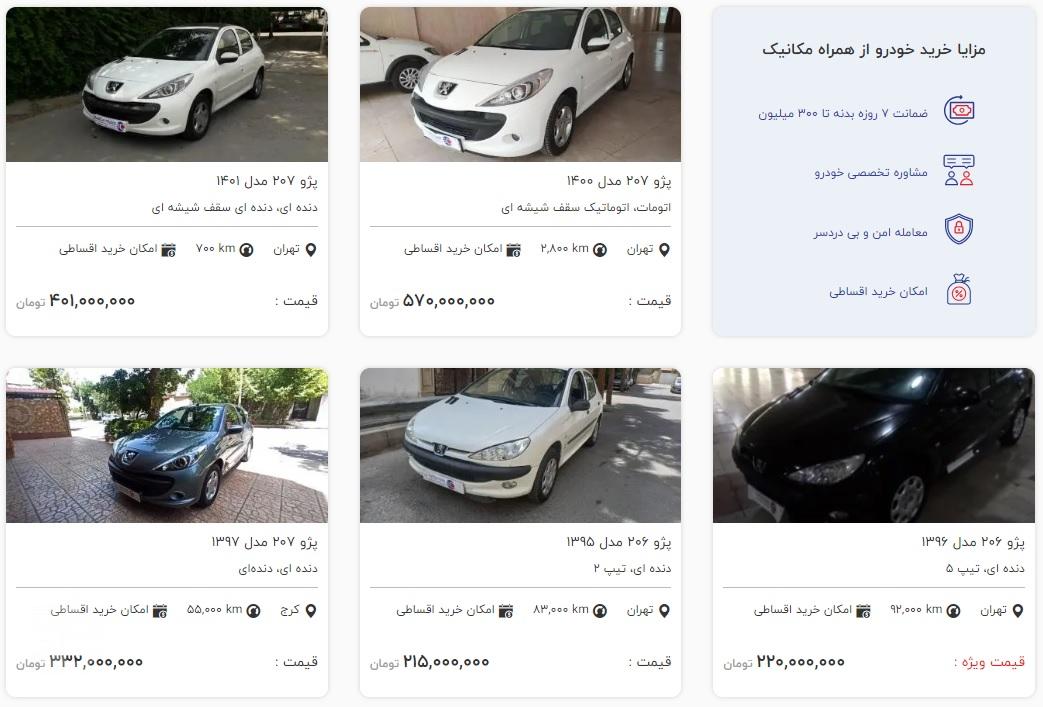Open gray Peugeot 207 1397 photo
Image resolution: width=1043 pixels, height=707 pixels.
167,445
